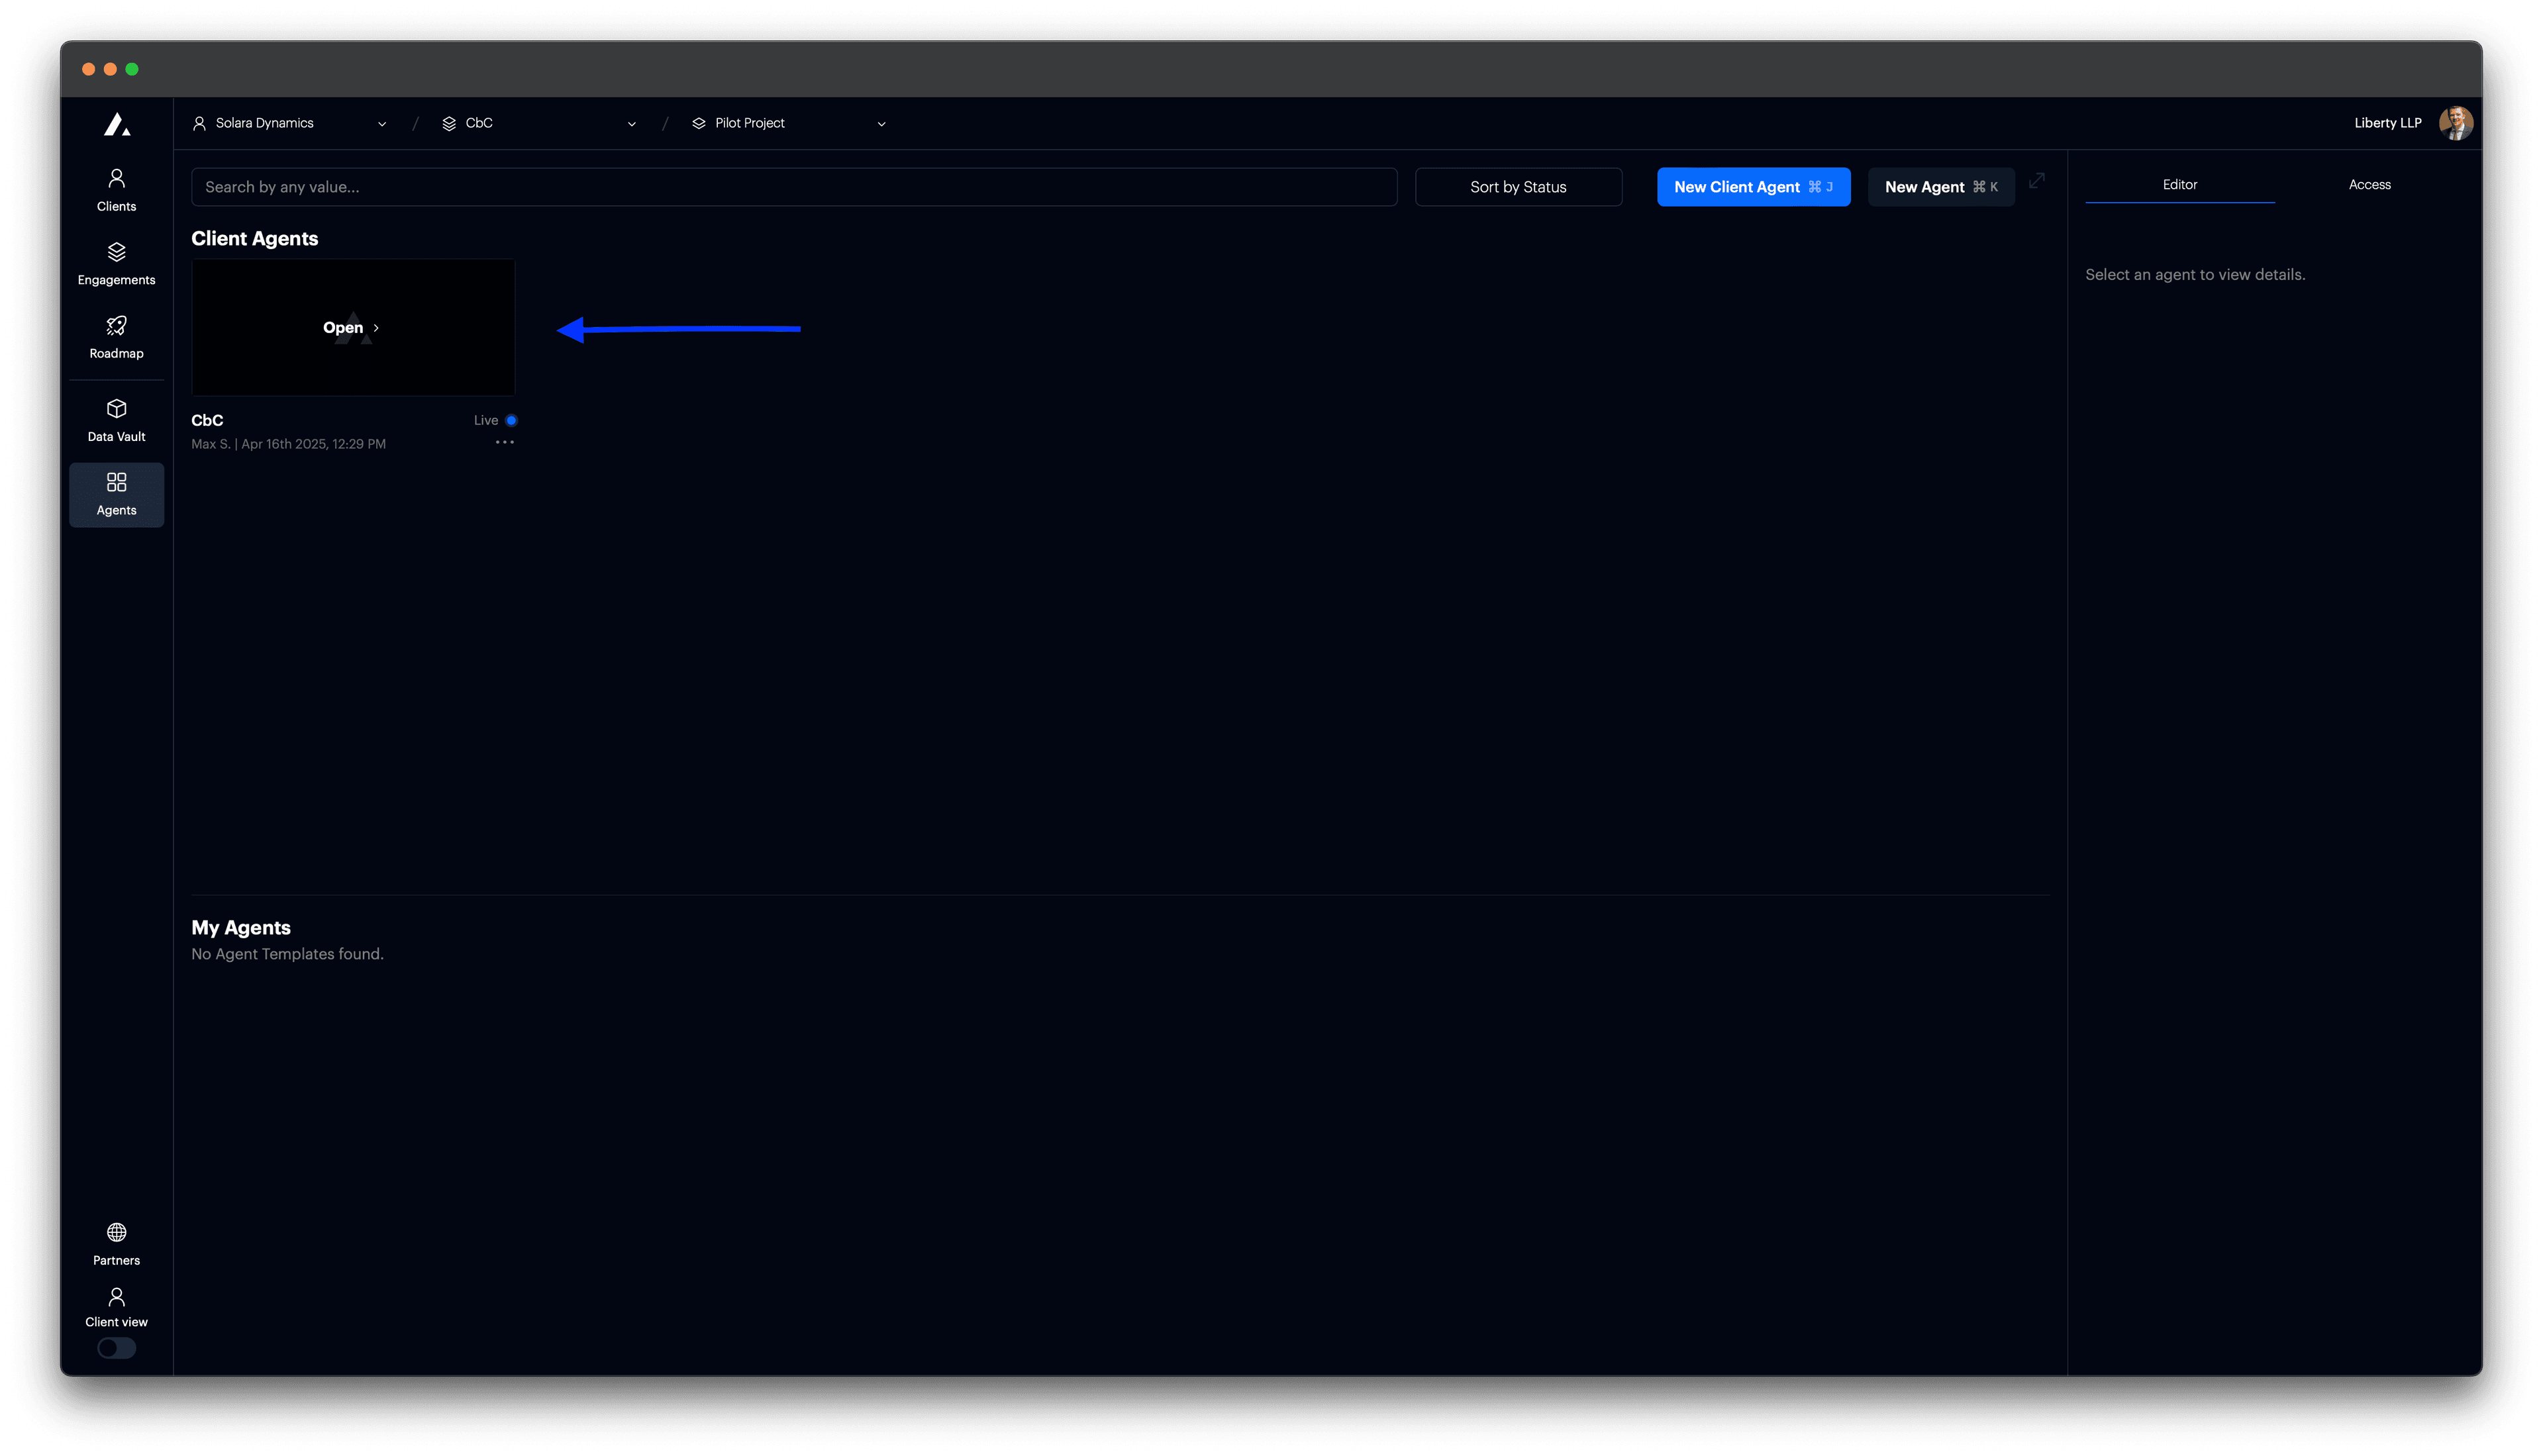Screen dimensions: 2543x1456
Task: Select the Agents icon in the sidebar
Action: pyautogui.click(x=116, y=493)
